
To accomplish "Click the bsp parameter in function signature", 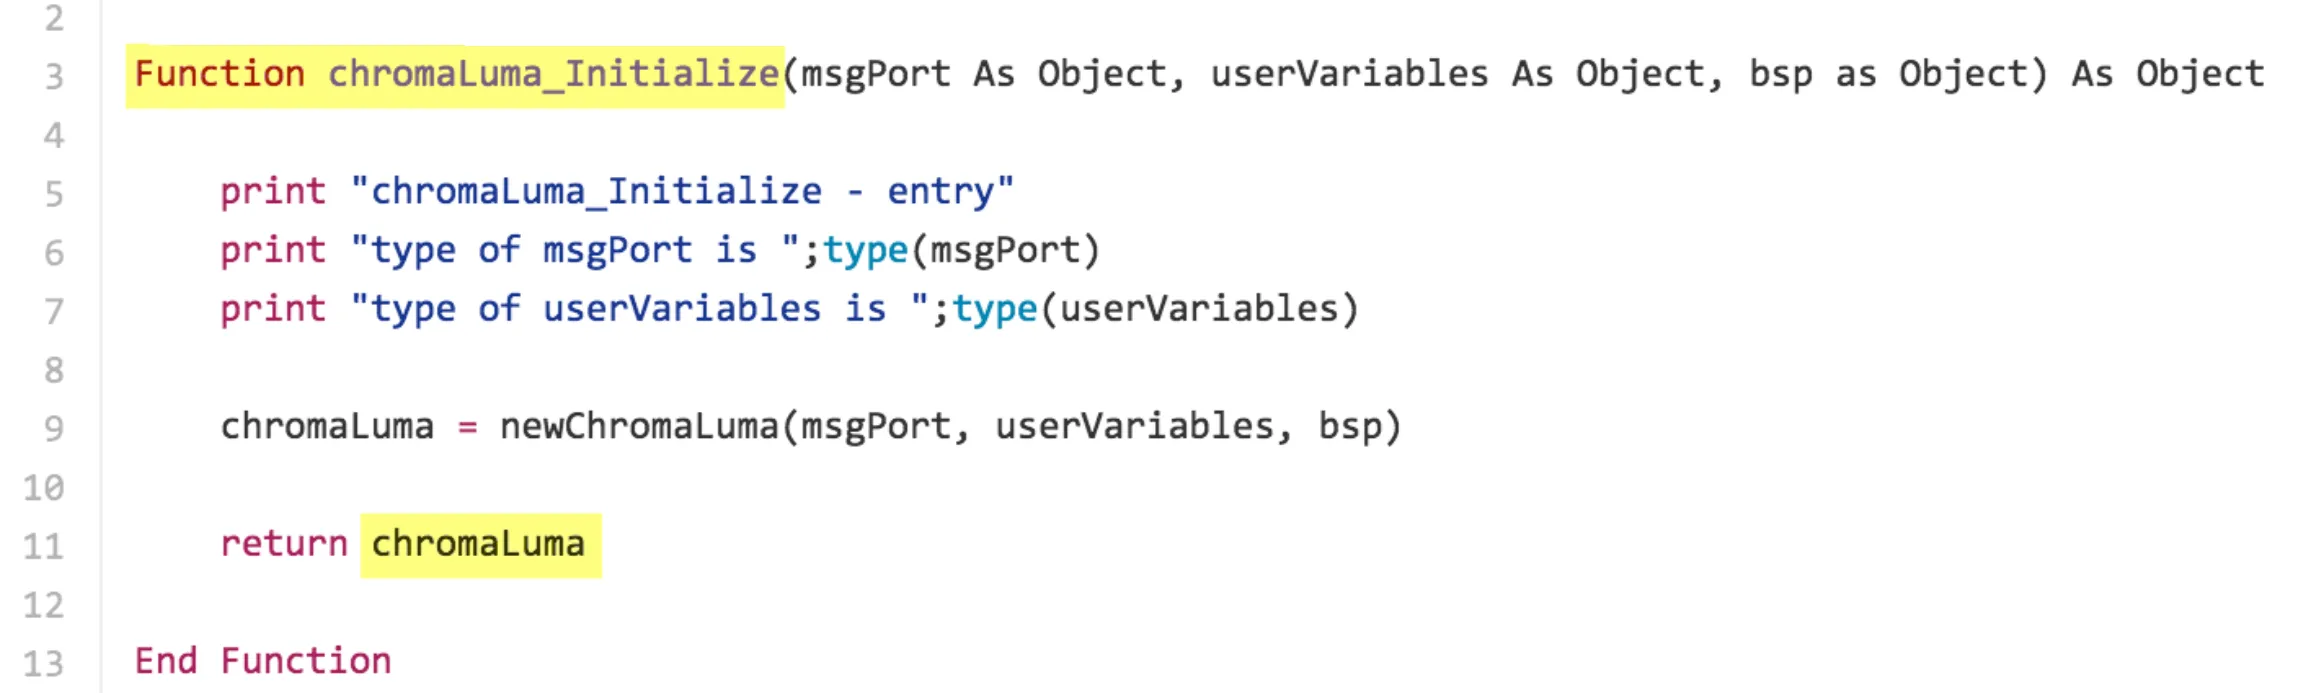I will coord(1780,74).
